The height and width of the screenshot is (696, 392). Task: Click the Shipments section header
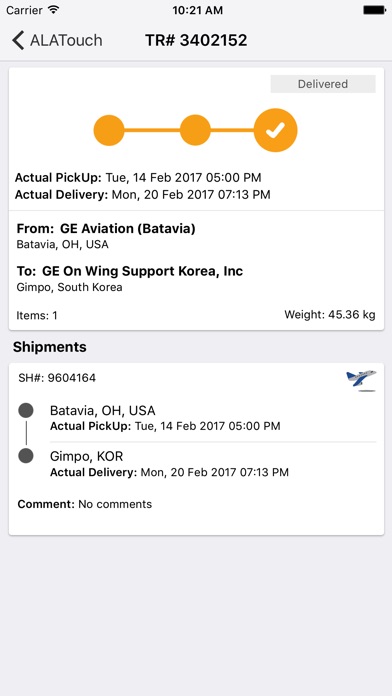point(50,347)
